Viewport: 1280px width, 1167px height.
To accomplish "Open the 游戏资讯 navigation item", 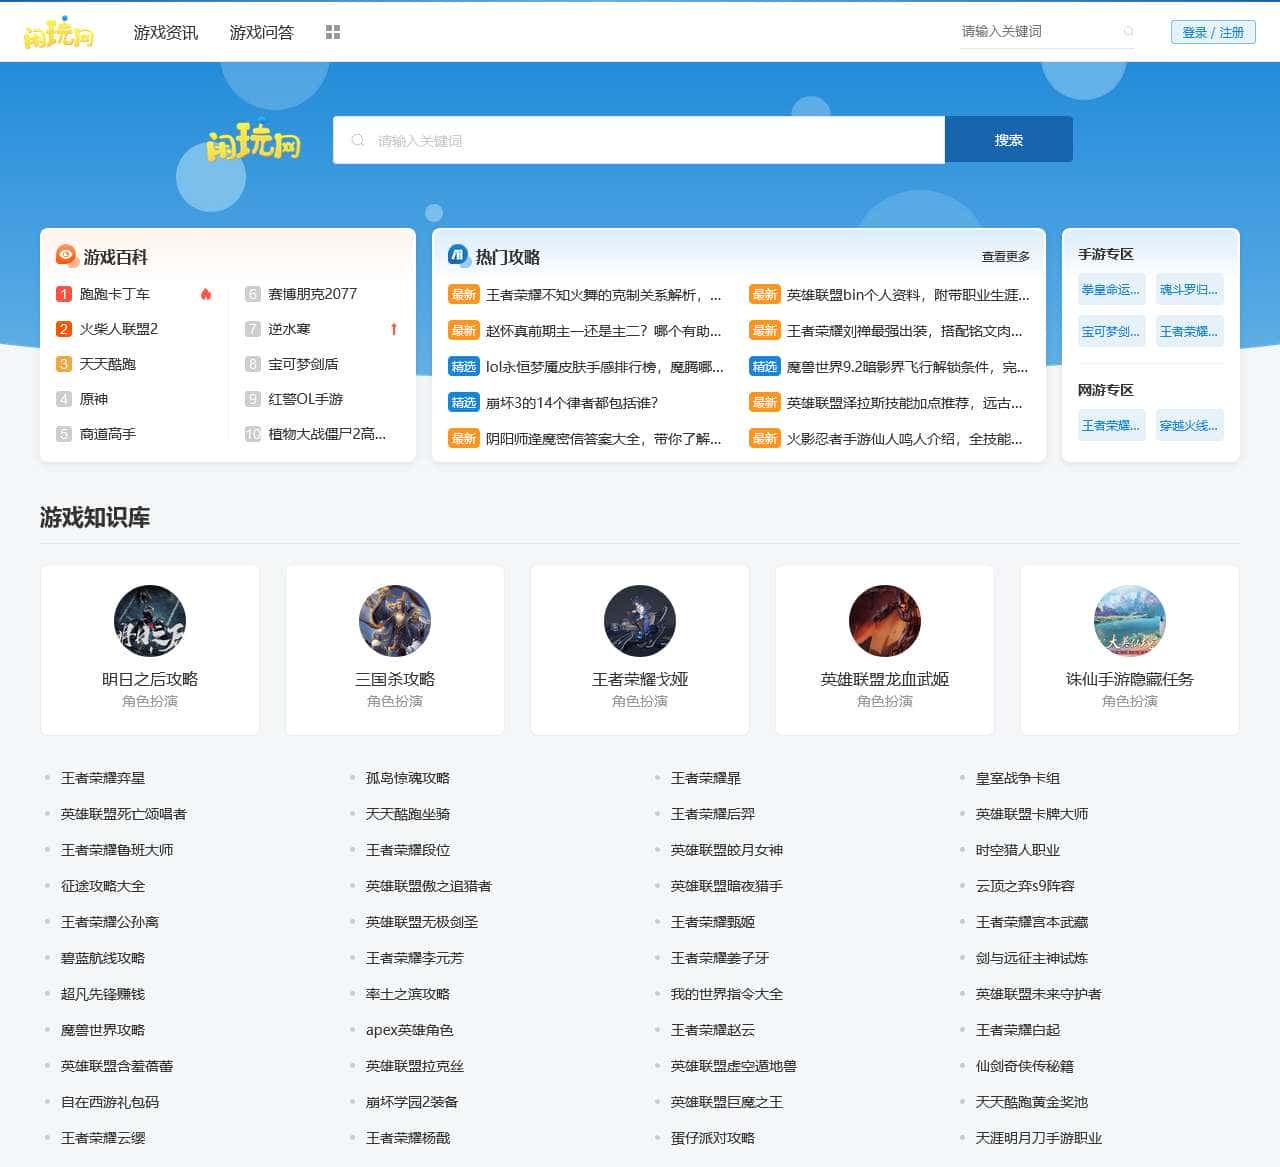I will point(166,33).
